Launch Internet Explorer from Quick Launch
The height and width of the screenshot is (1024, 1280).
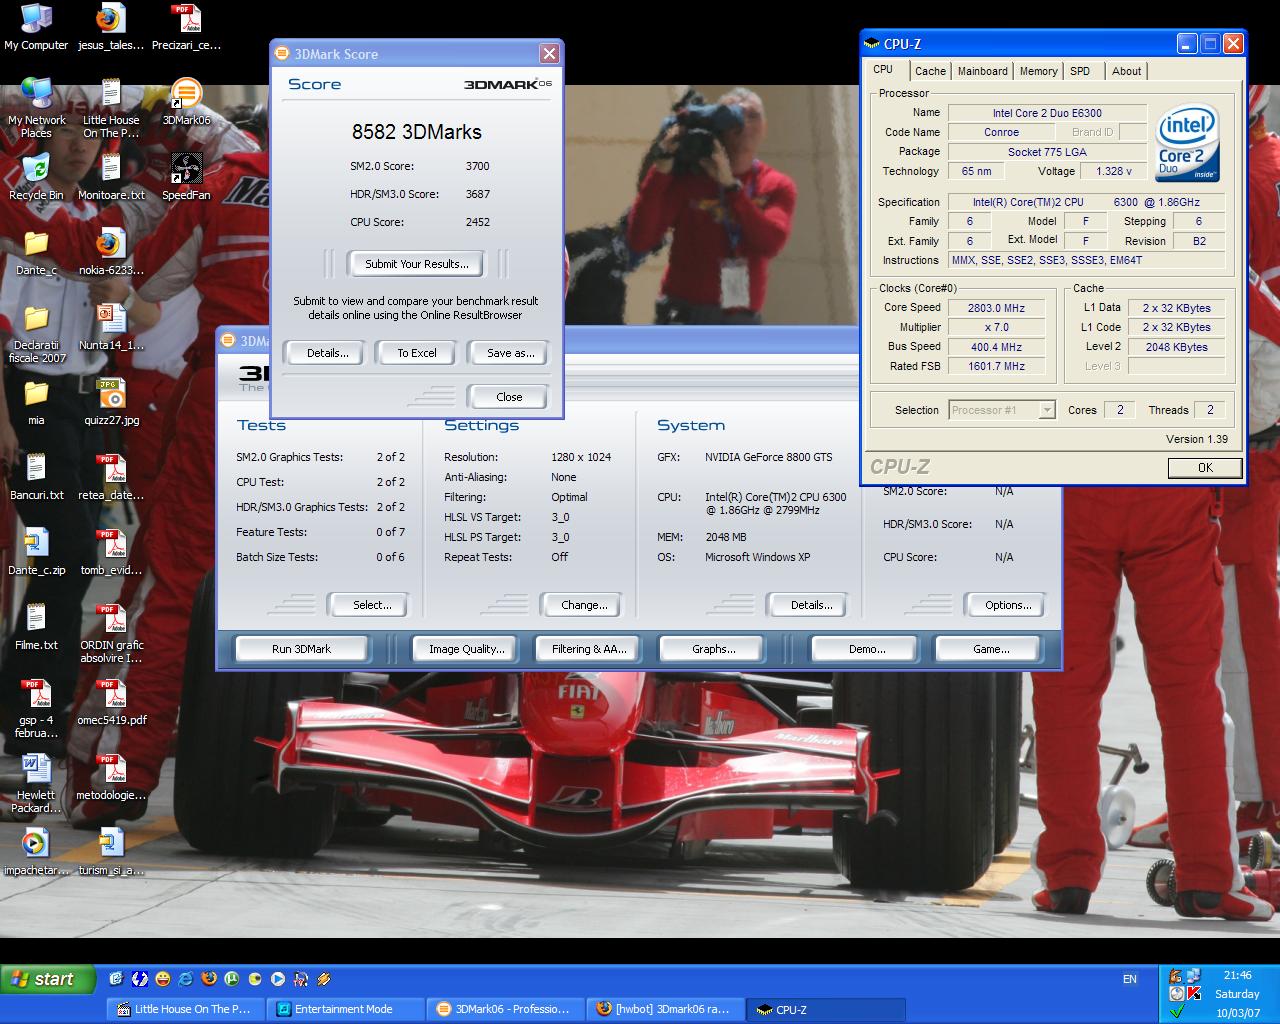pos(186,979)
